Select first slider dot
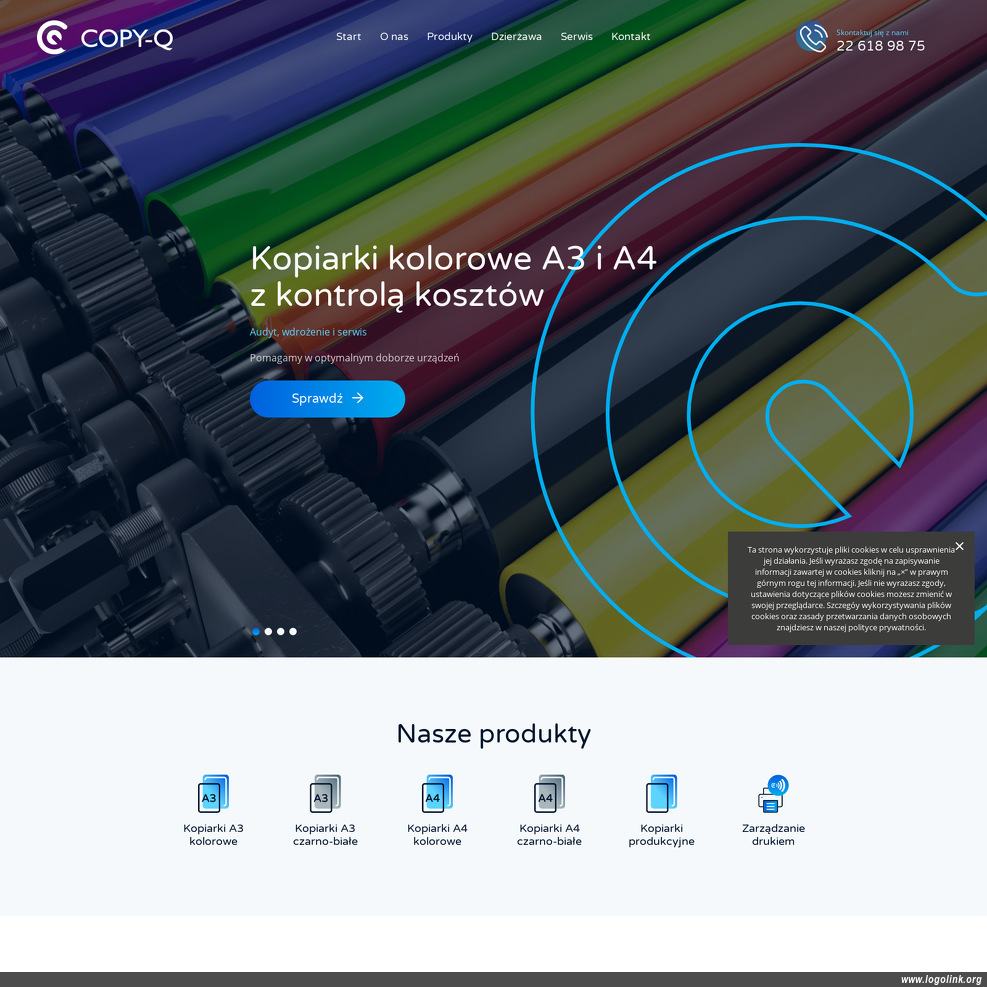This screenshot has width=987, height=987. pos(256,631)
